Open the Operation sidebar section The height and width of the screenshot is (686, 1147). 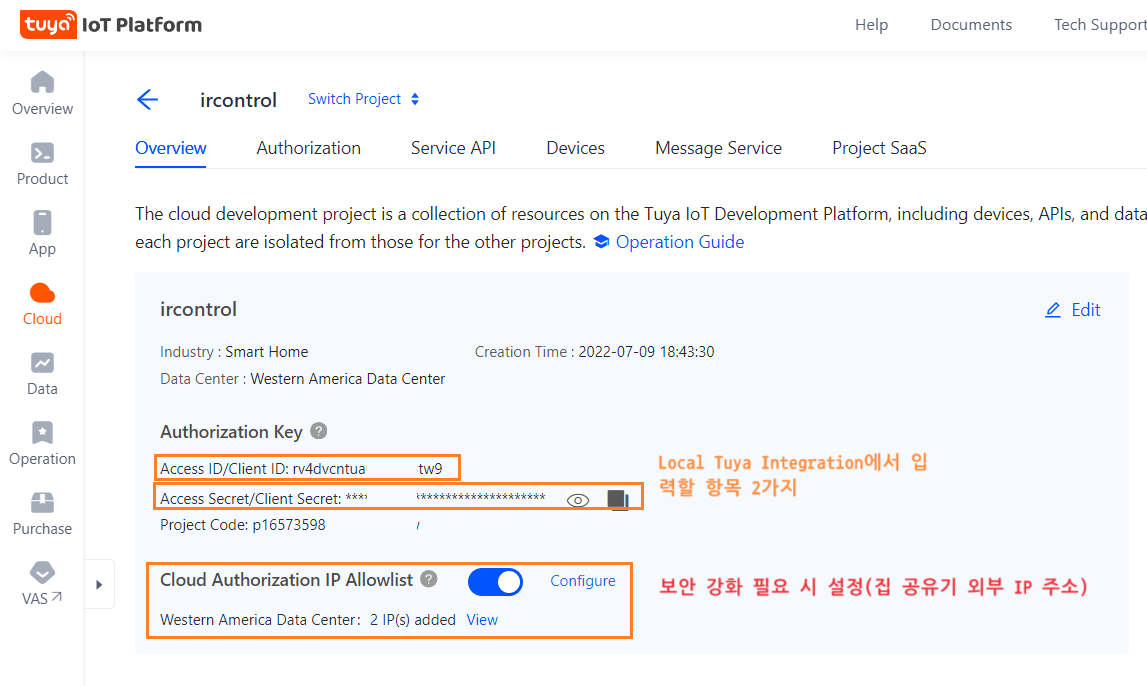coord(42,445)
